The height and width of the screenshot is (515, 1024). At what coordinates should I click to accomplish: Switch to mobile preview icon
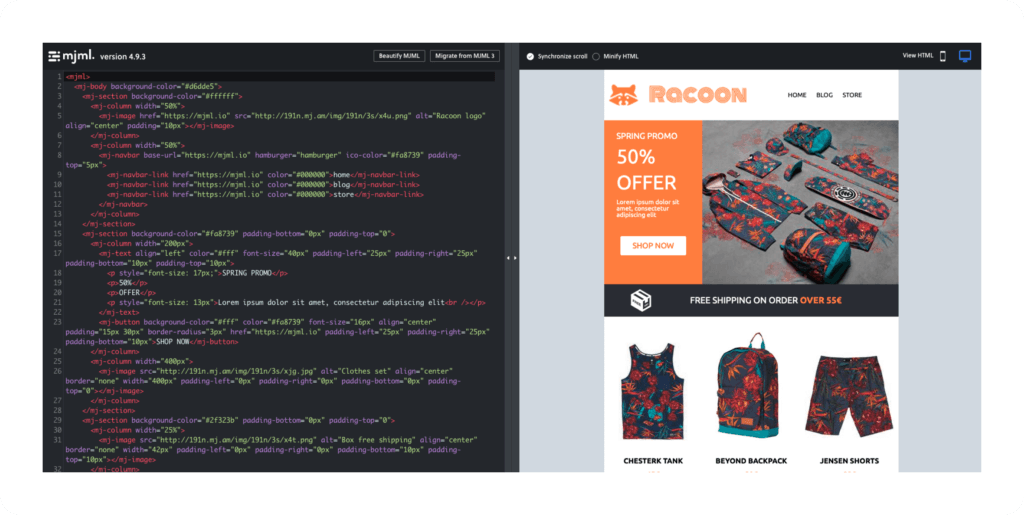942,56
